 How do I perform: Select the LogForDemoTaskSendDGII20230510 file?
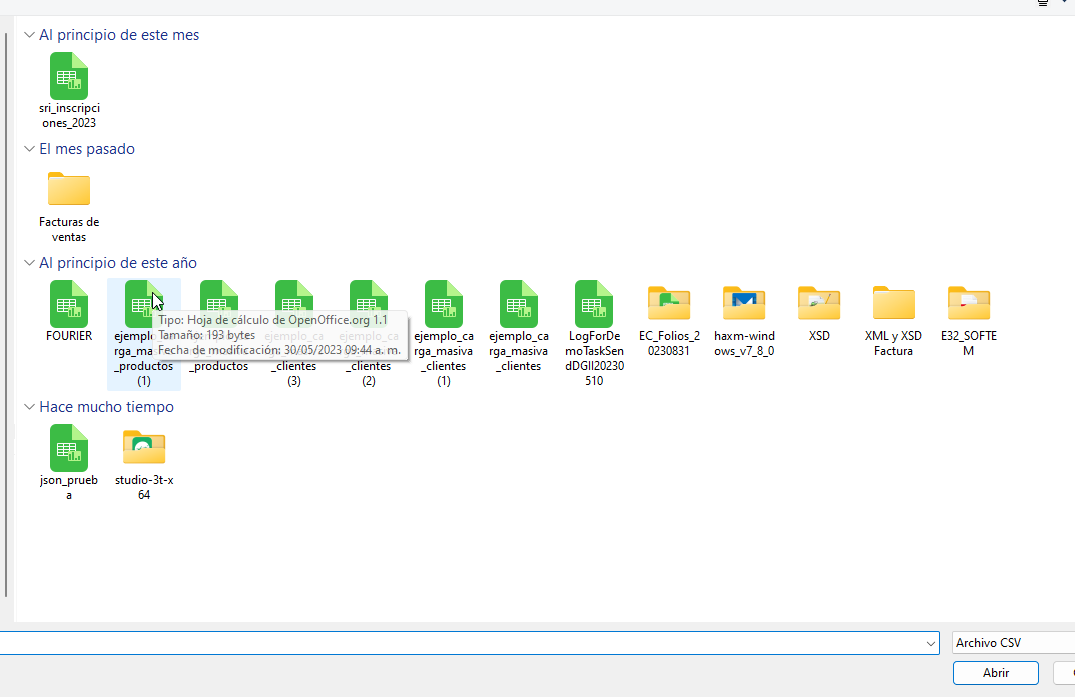(594, 304)
